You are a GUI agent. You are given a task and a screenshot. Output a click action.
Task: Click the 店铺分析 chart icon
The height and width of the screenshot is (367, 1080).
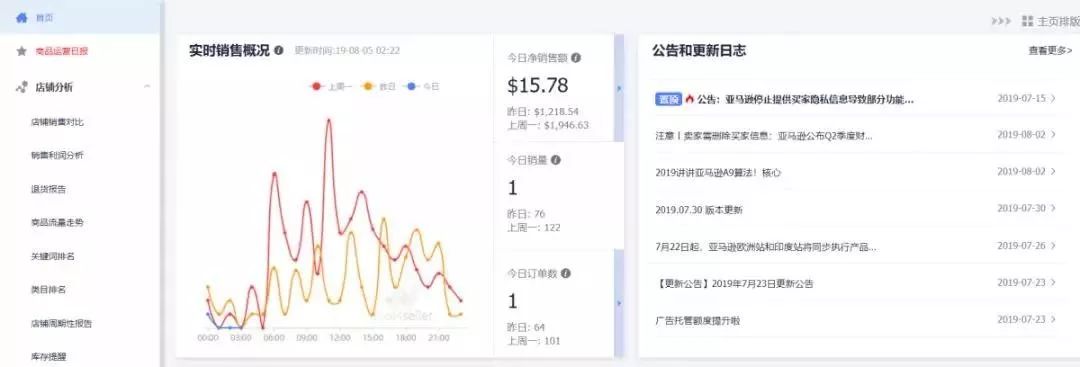point(21,87)
